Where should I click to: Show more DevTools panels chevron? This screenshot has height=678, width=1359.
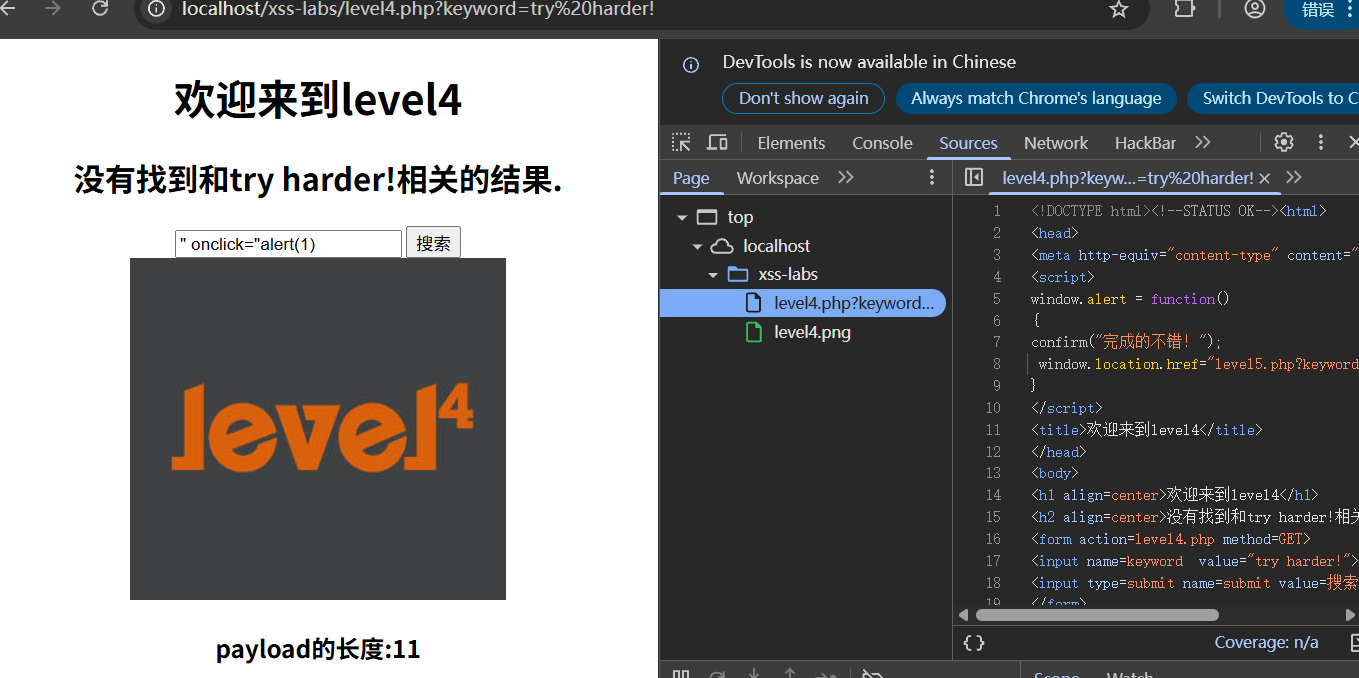(x=1203, y=142)
